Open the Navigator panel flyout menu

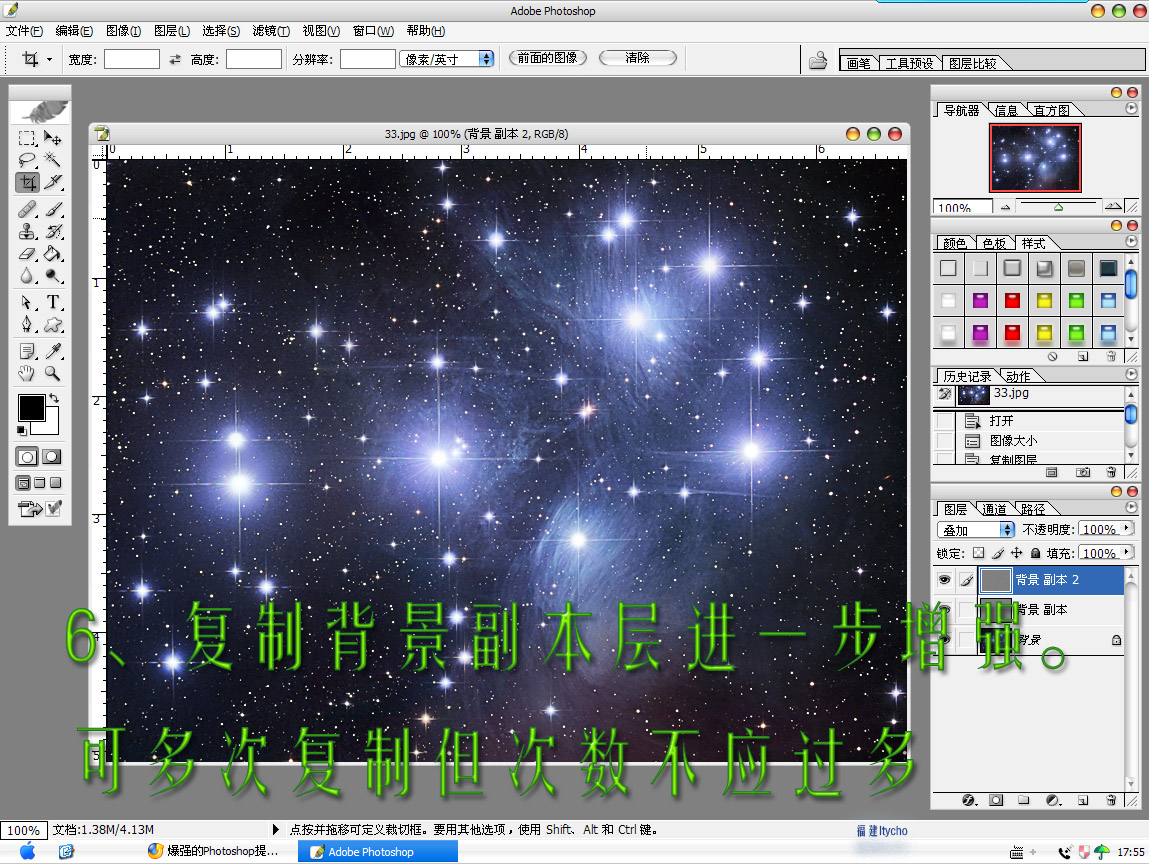(x=1131, y=108)
